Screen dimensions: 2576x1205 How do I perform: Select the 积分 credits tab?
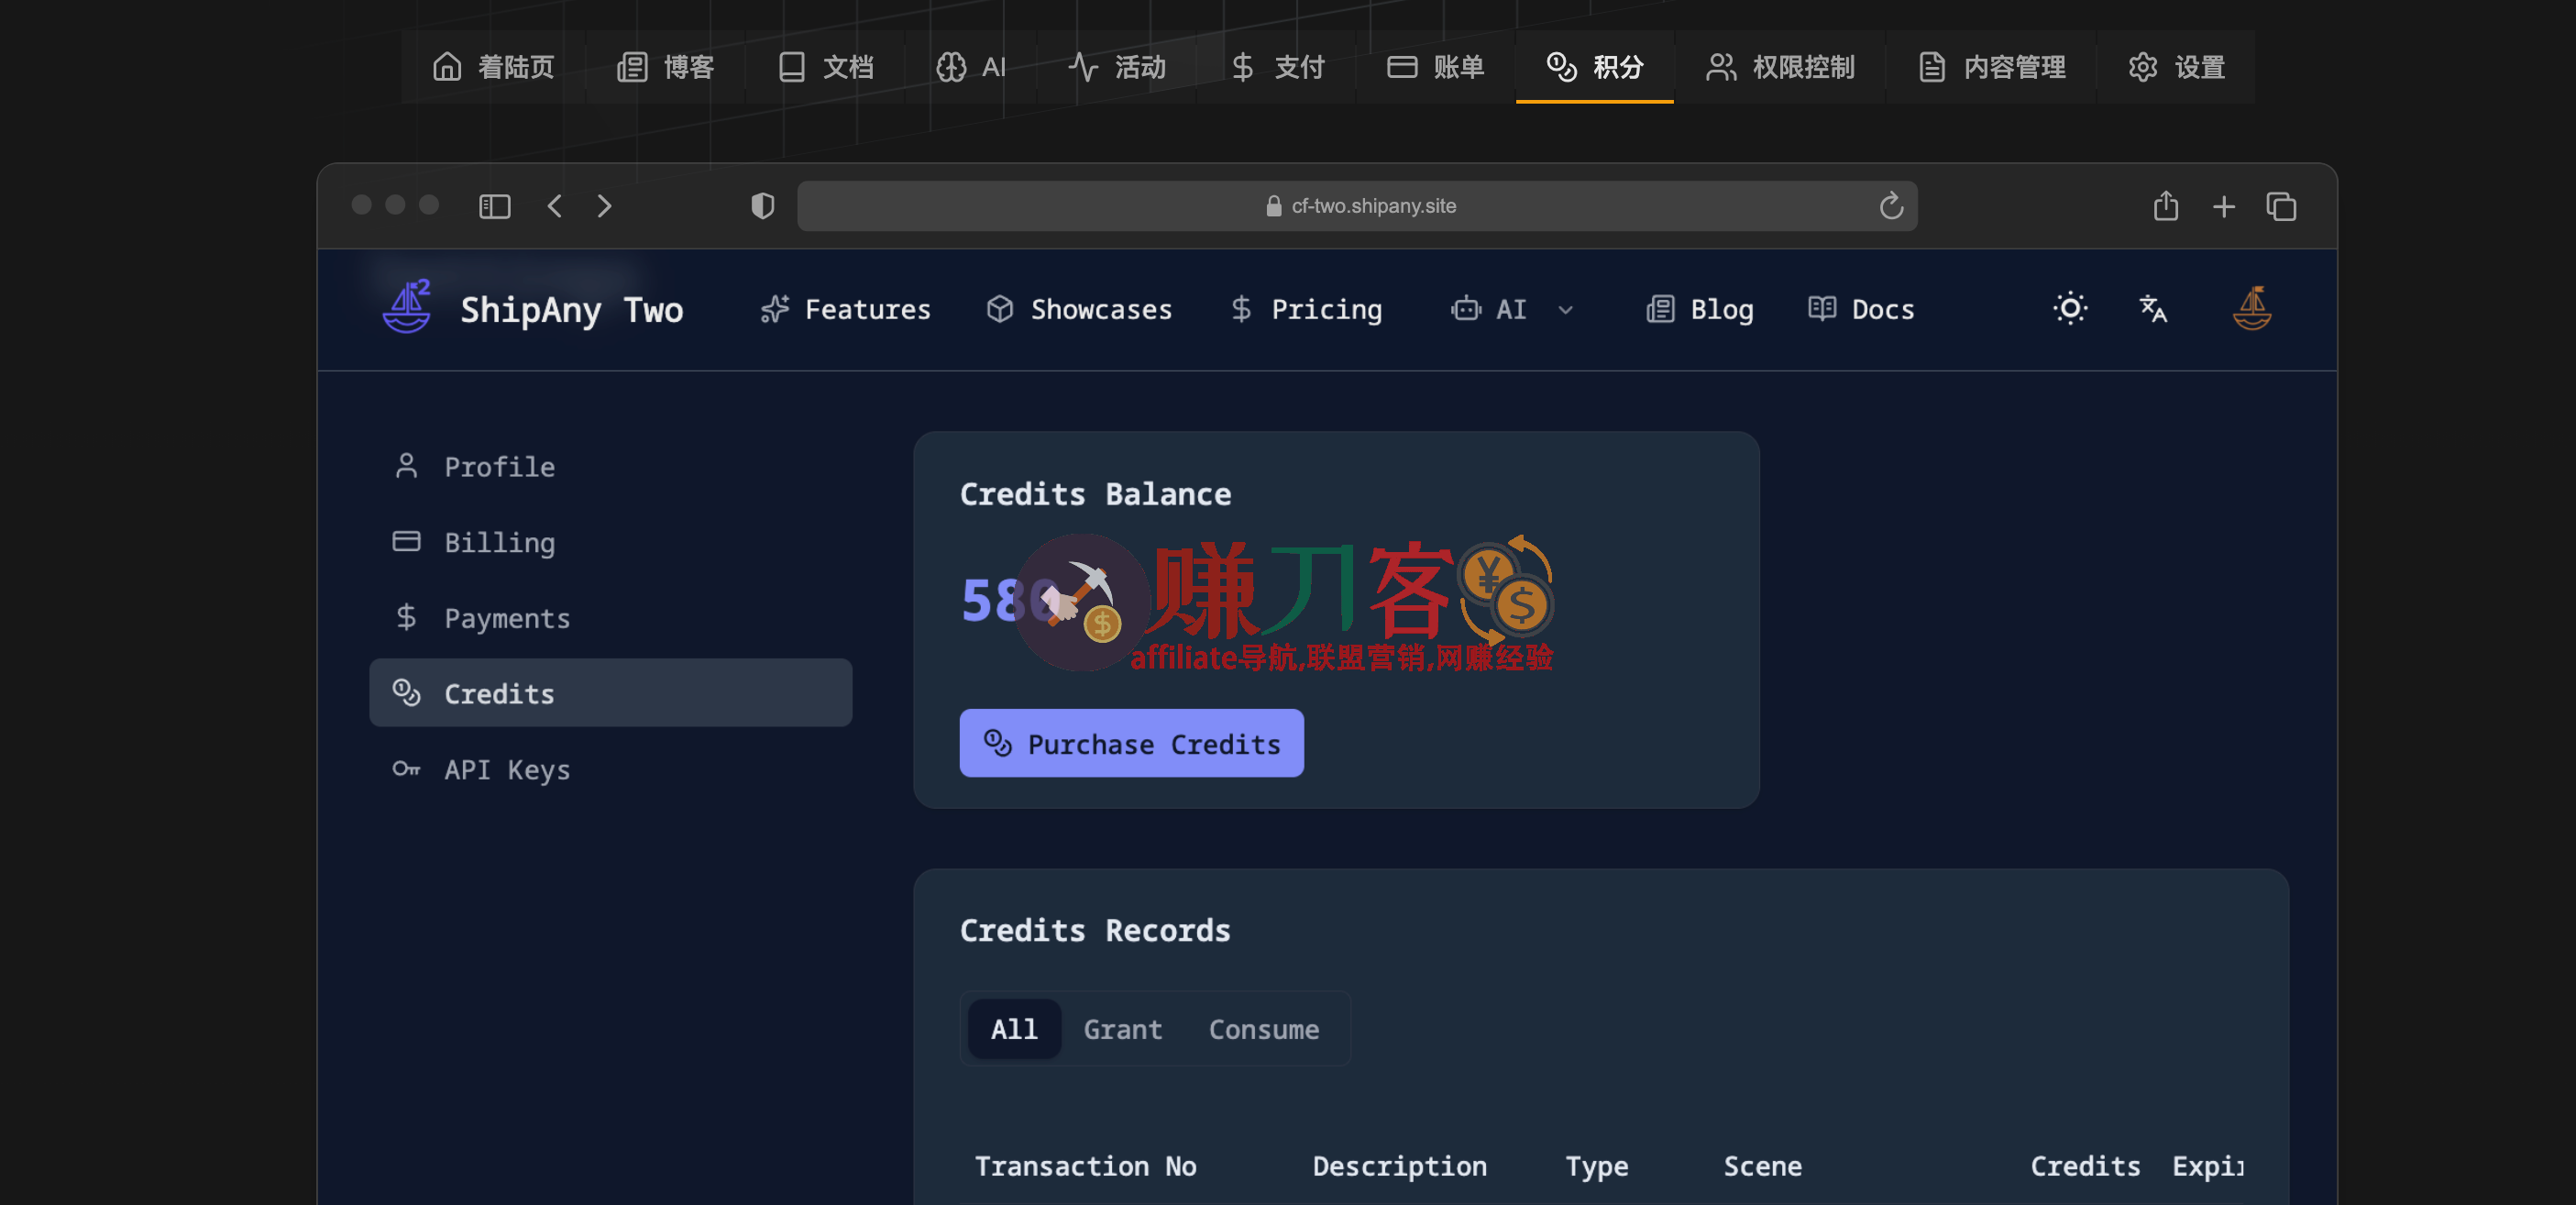pos(1595,67)
